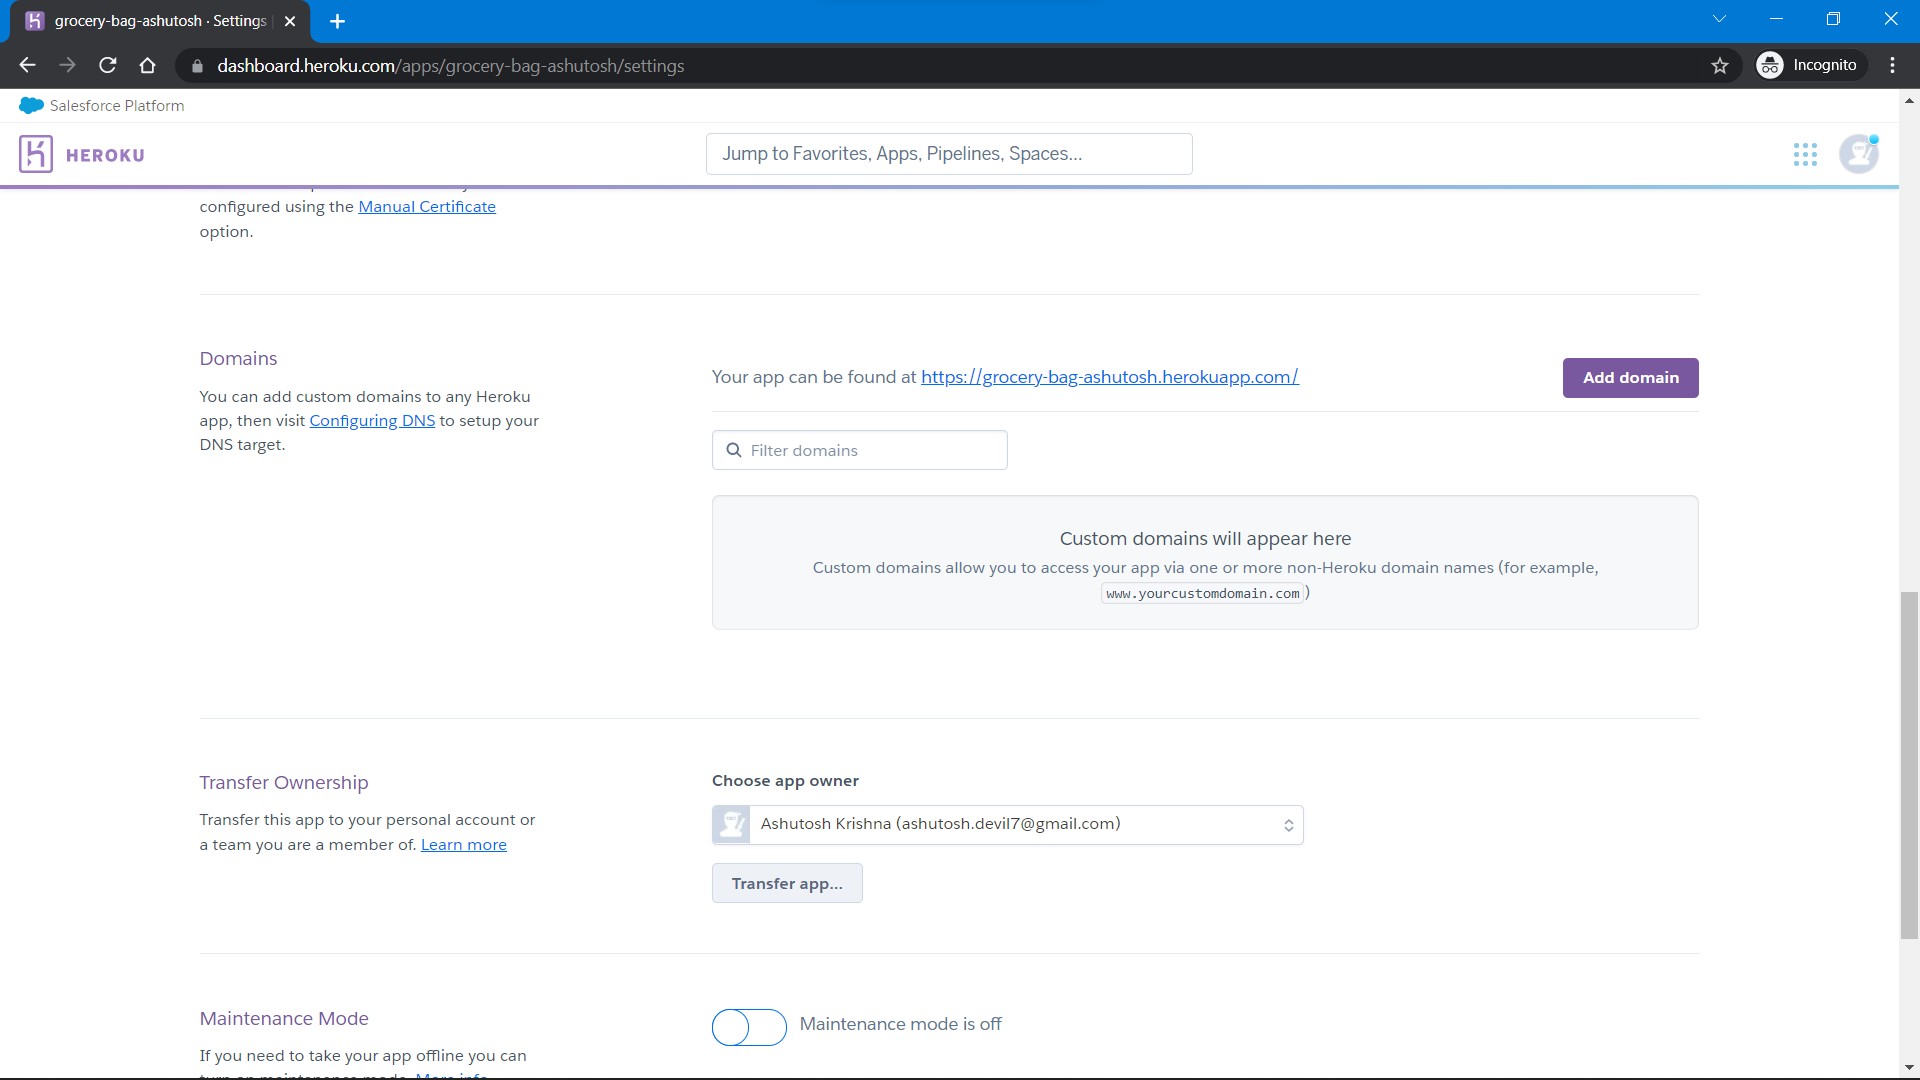Screen dimensions: 1920x1080
Task: Open a new browser tab
Action: point(338,21)
